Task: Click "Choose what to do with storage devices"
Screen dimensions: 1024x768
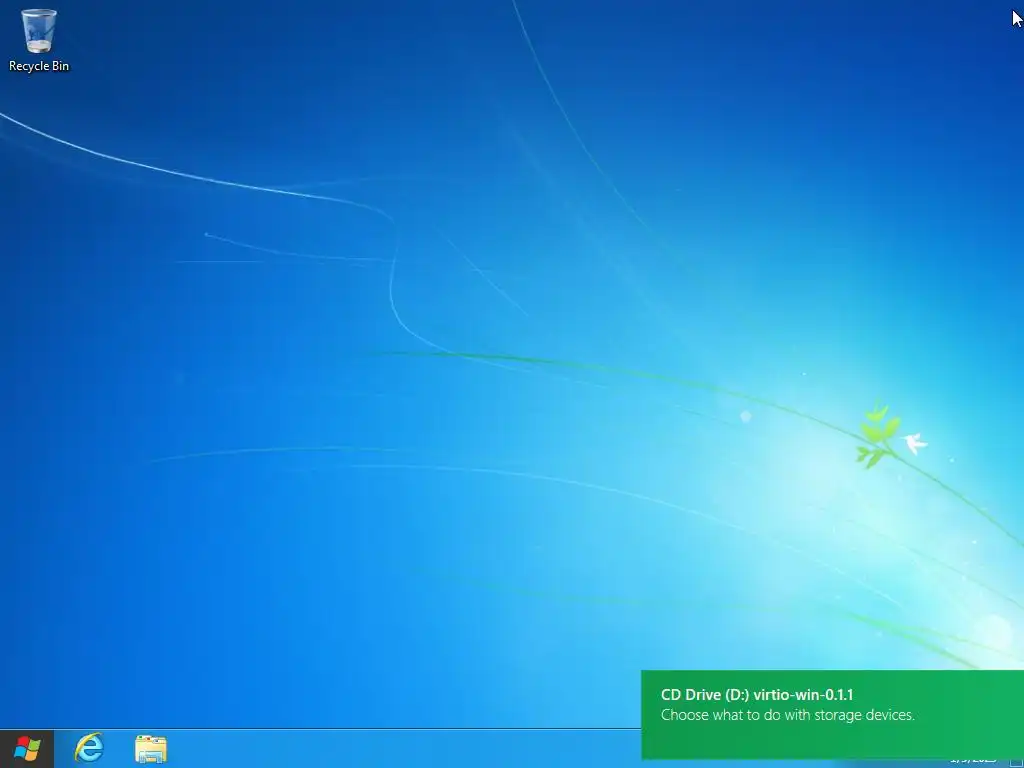Action: coord(788,715)
